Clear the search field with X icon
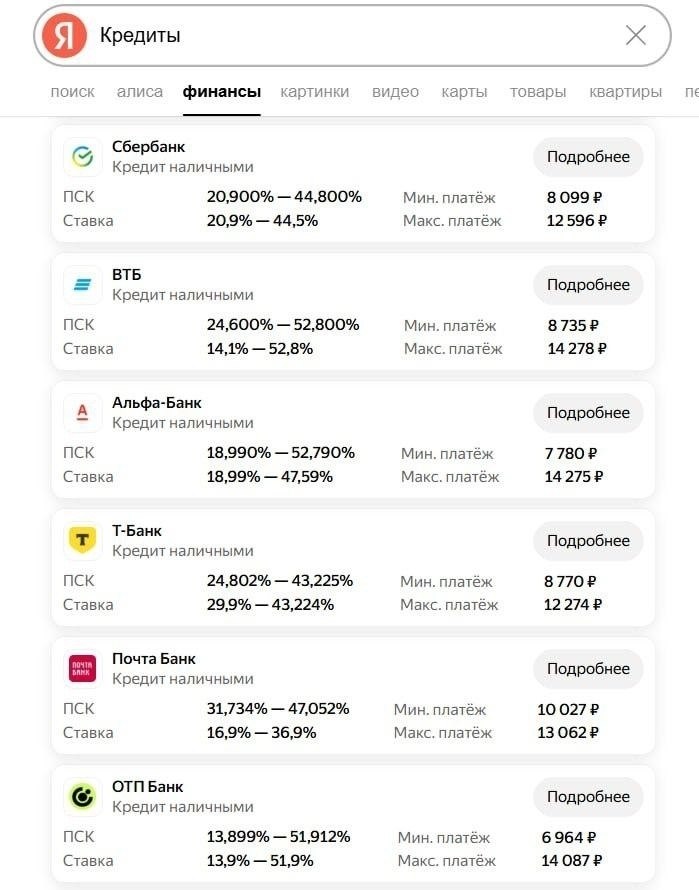Image resolution: width=699 pixels, height=890 pixels. [x=635, y=36]
